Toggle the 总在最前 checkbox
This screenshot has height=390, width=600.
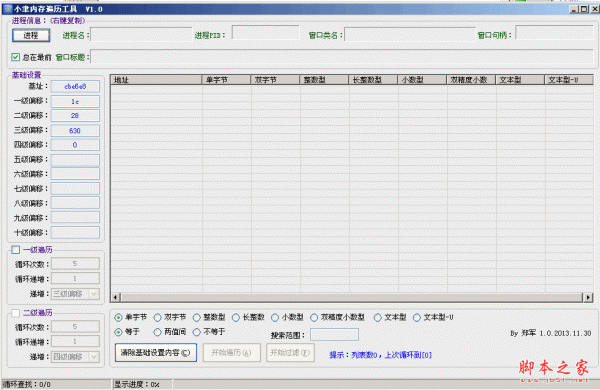coord(15,57)
